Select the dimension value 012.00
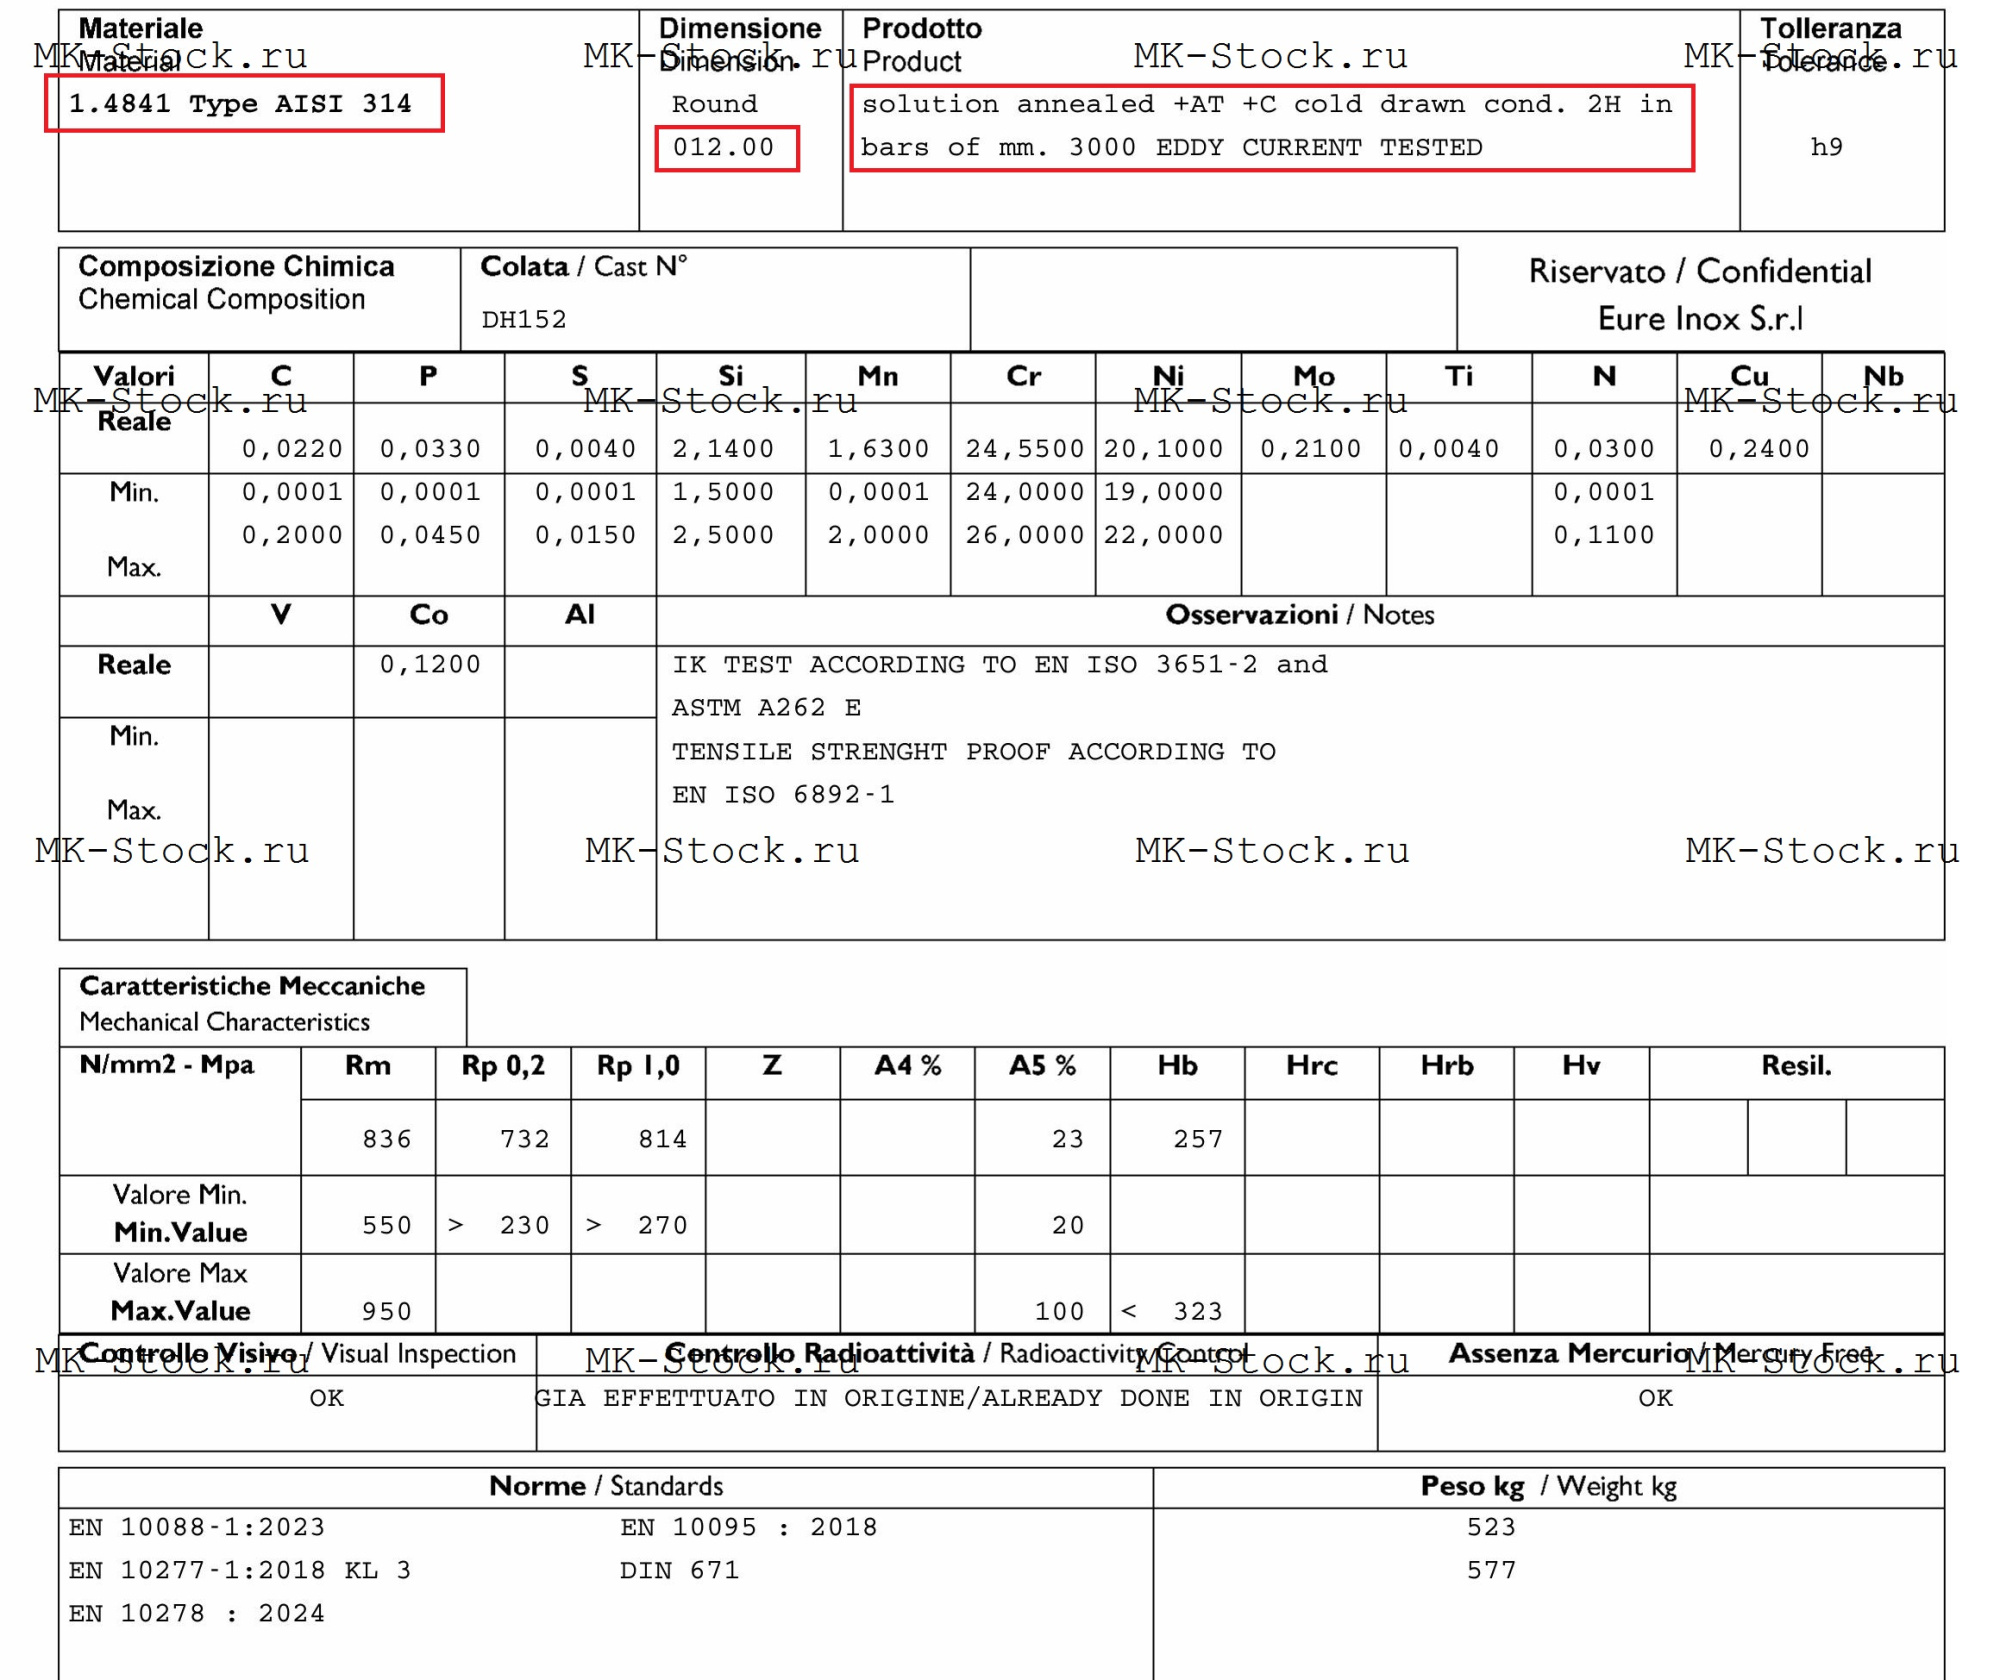Image resolution: width=2000 pixels, height=1680 pixels. 724,148
